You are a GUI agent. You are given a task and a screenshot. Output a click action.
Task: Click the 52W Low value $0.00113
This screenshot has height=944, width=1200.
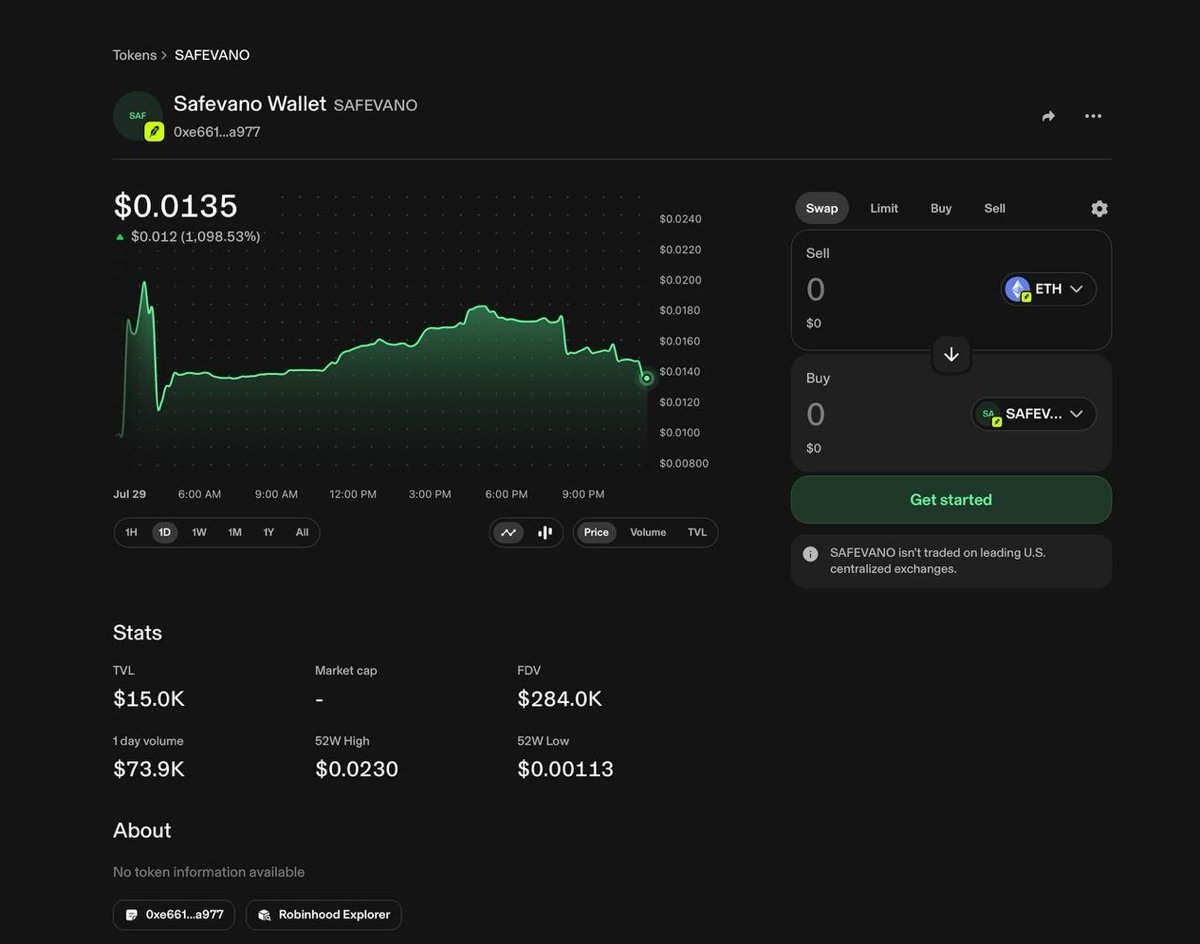point(565,769)
